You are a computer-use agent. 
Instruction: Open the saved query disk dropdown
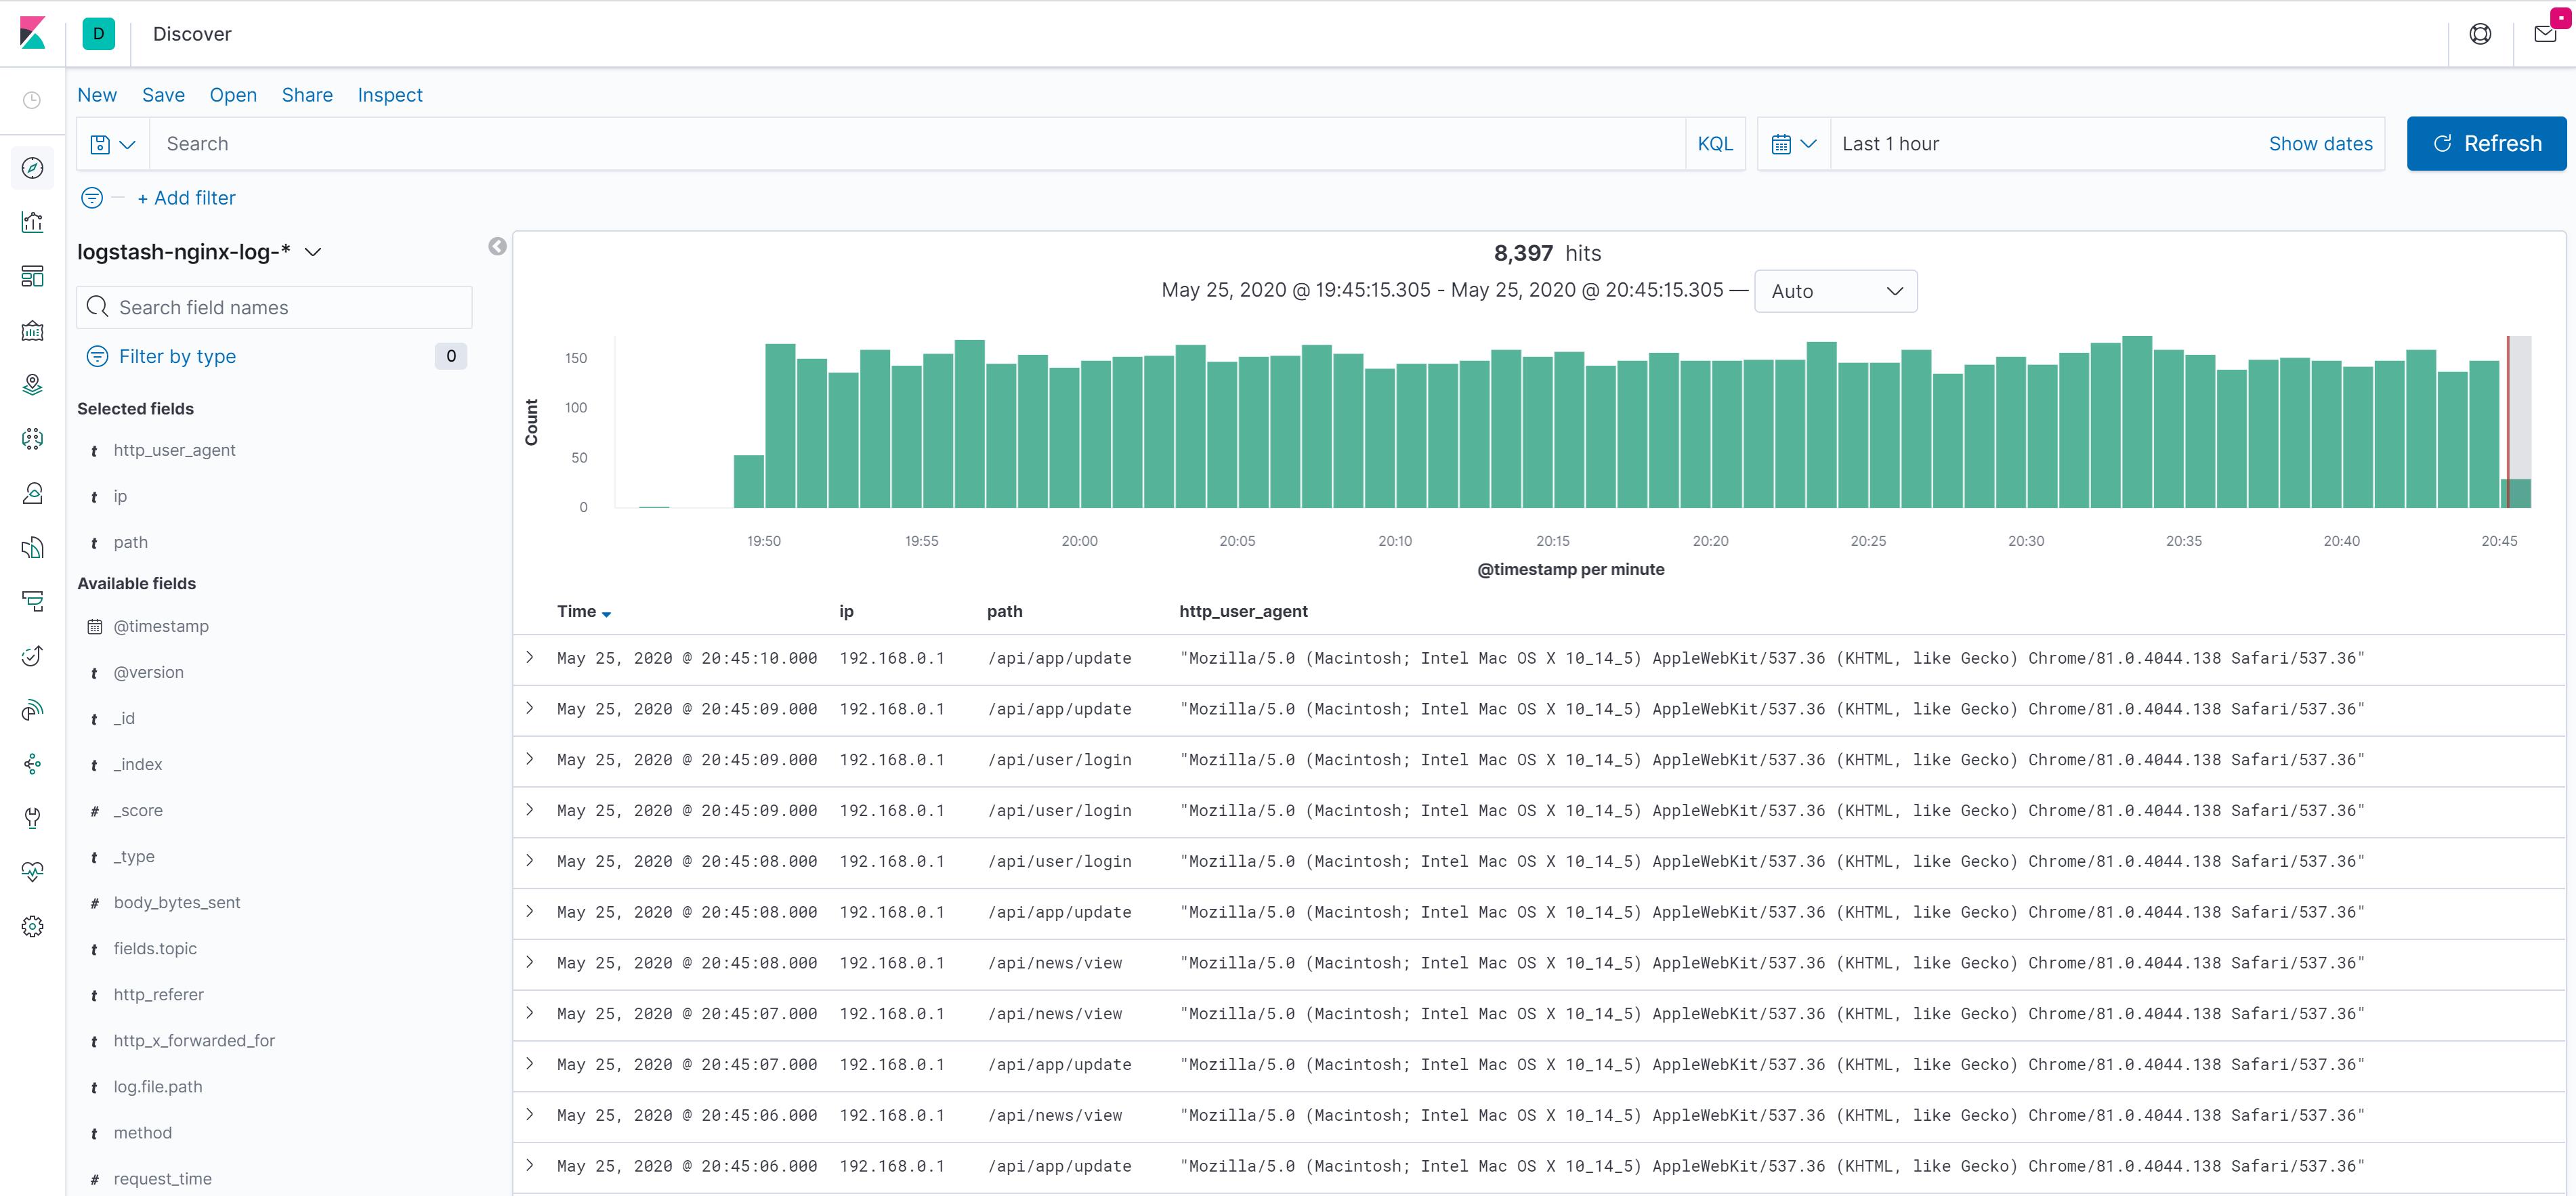(x=113, y=144)
